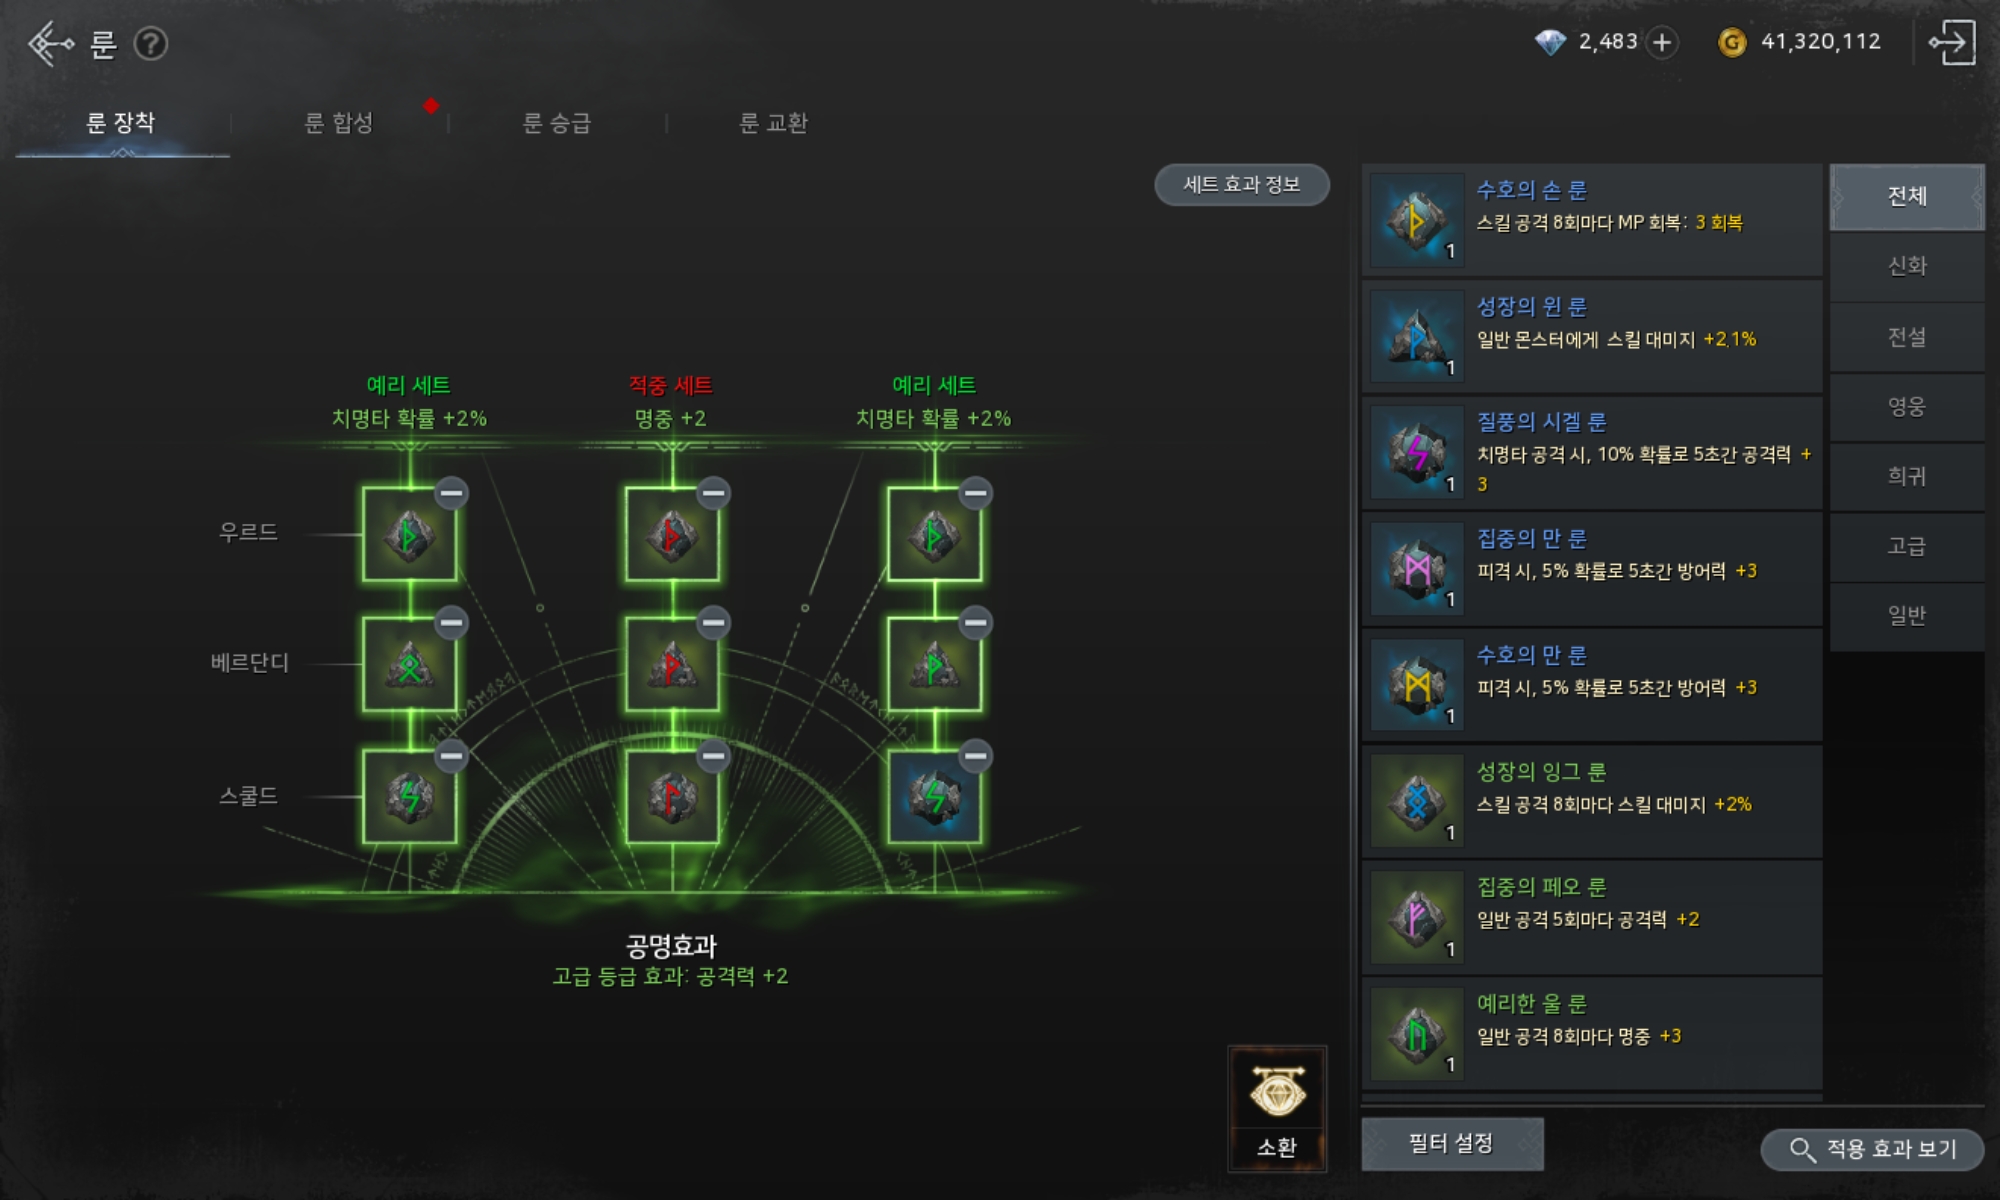Screen dimensions: 2000x1200
Task: Switch to the 룬 합성 tab
Action: [339, 123]
